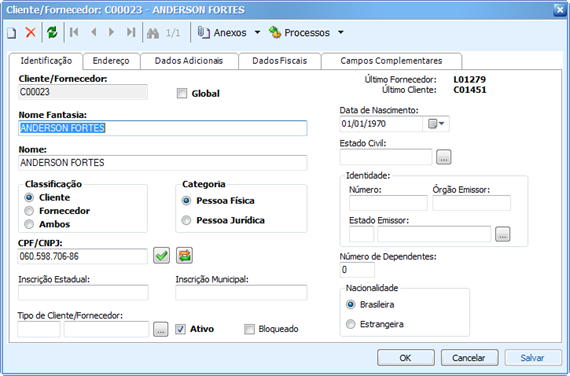
Task: Open the Campos Complementares tab
Action: (x=391, y=61)
